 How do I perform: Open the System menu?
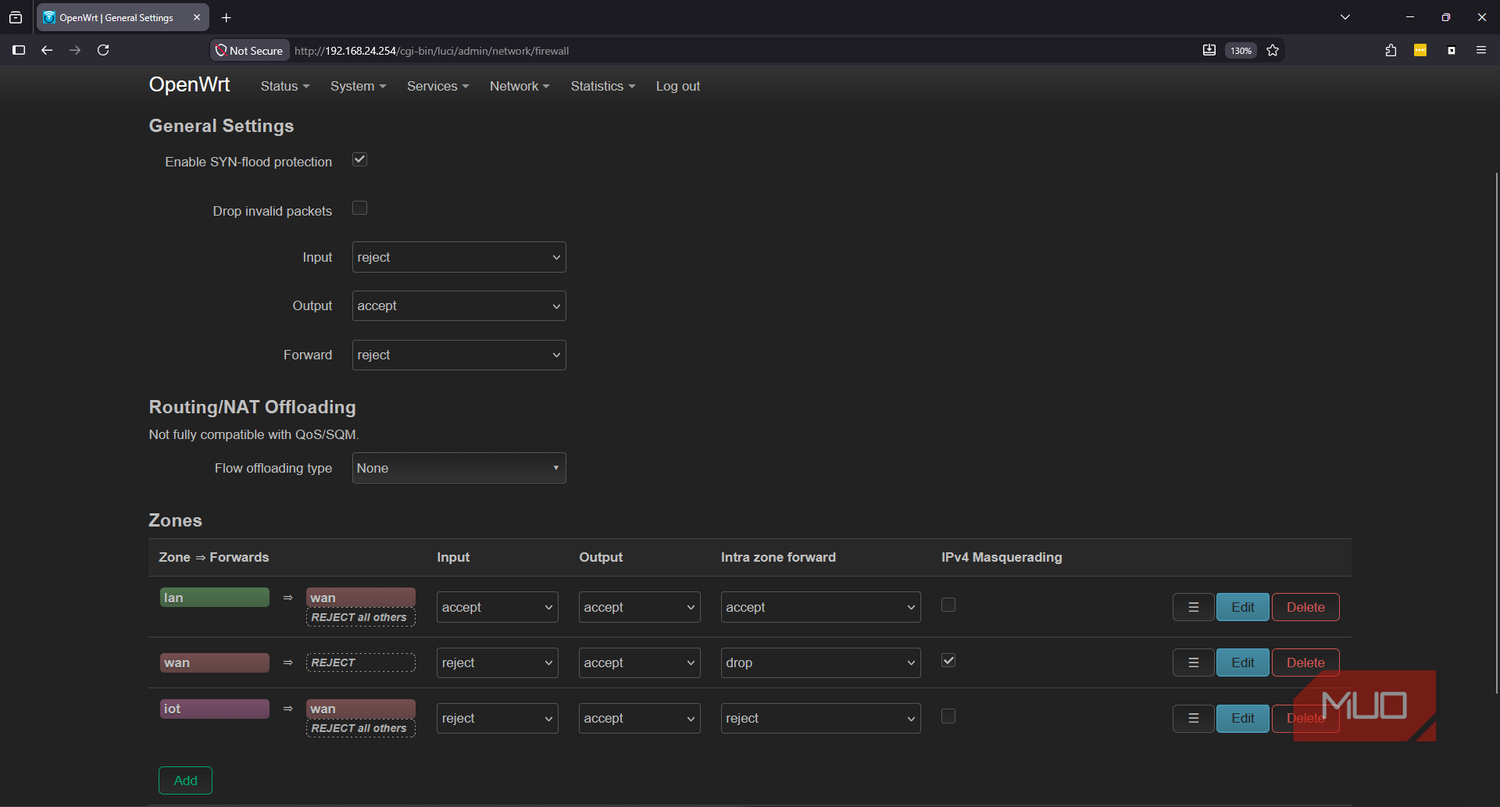point(358,86)
